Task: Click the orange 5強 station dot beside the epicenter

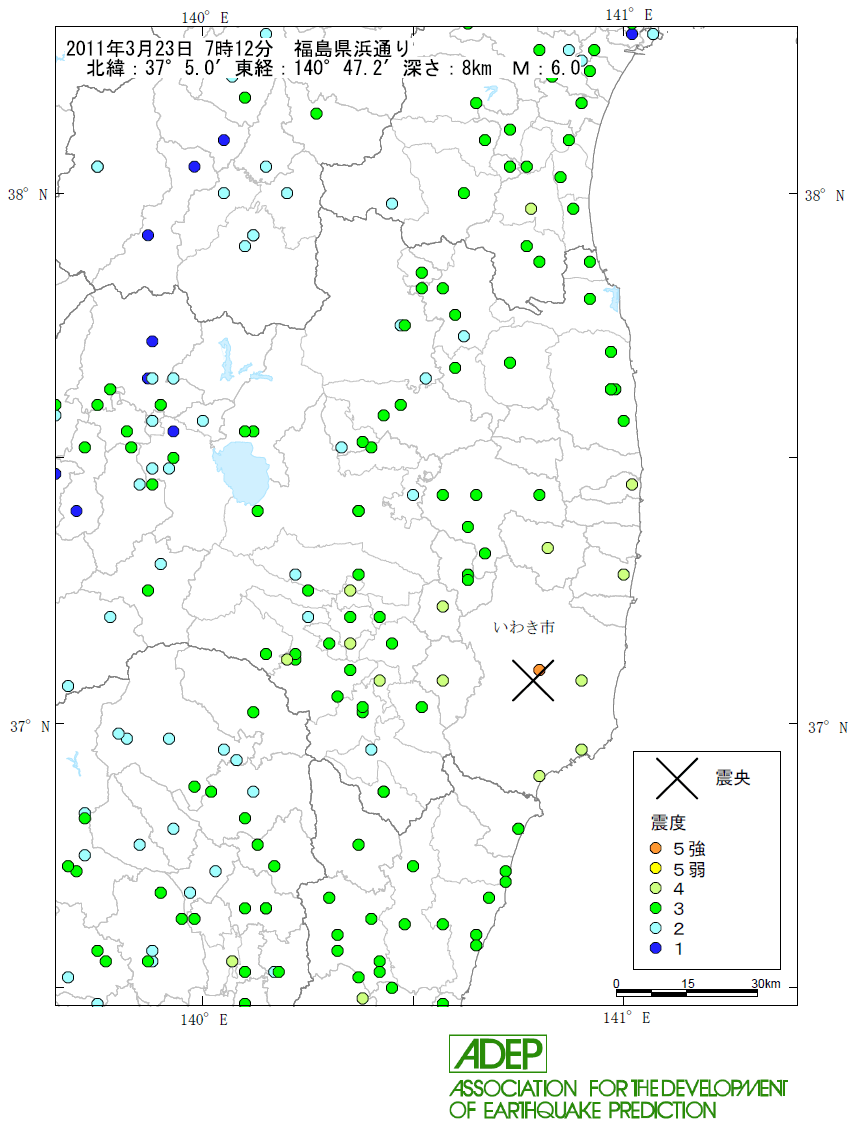Action: point(539,670)
